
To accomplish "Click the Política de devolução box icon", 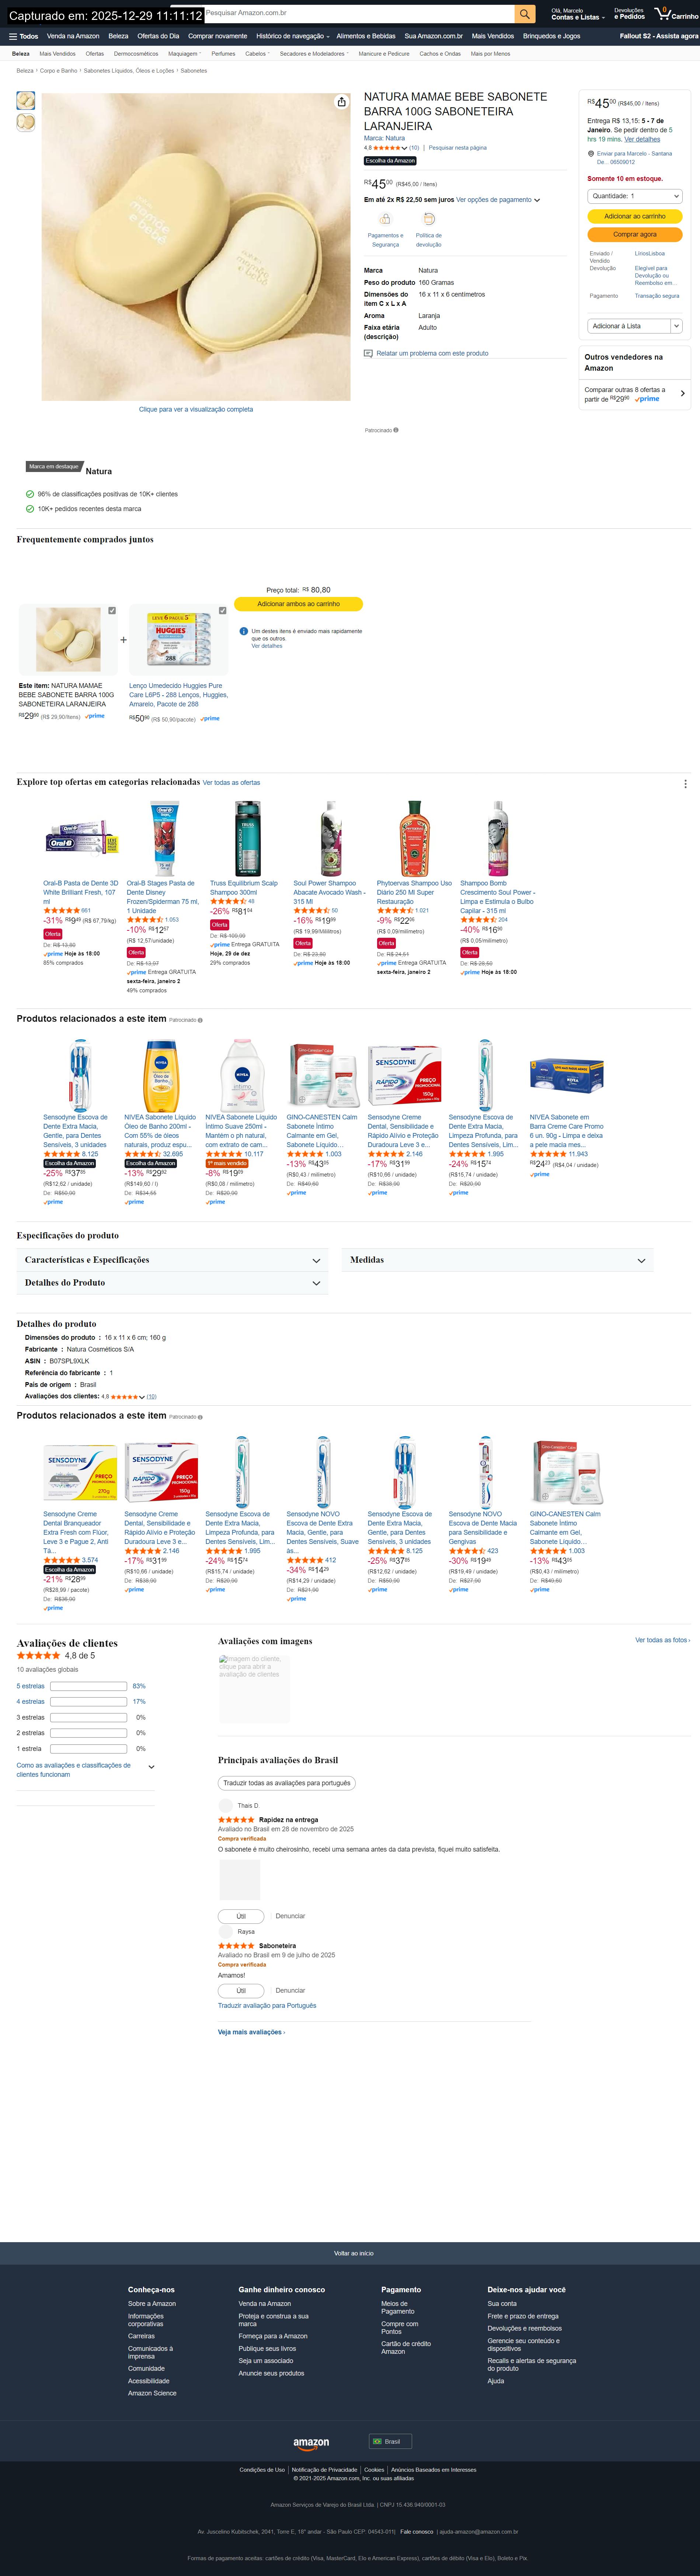I will click(428, 218).
